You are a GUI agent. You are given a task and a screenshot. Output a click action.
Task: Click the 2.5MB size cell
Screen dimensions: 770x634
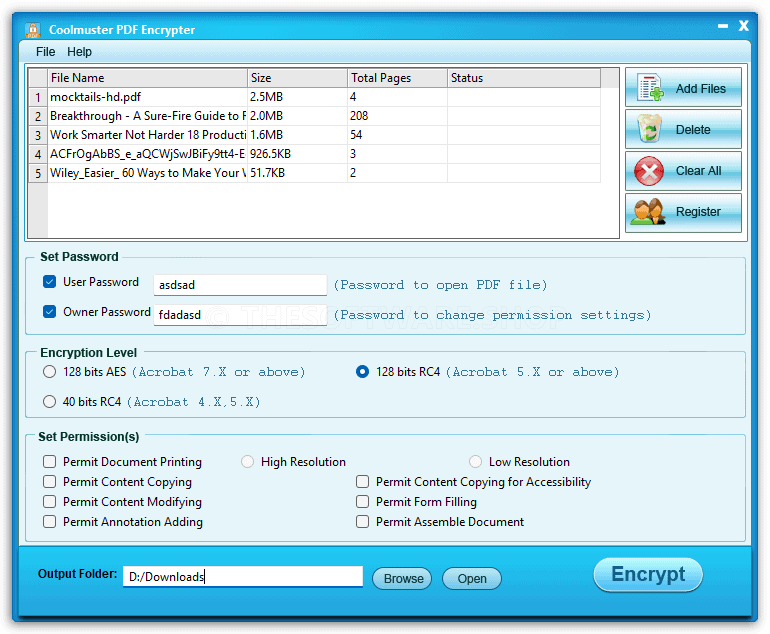coord(298,97)
